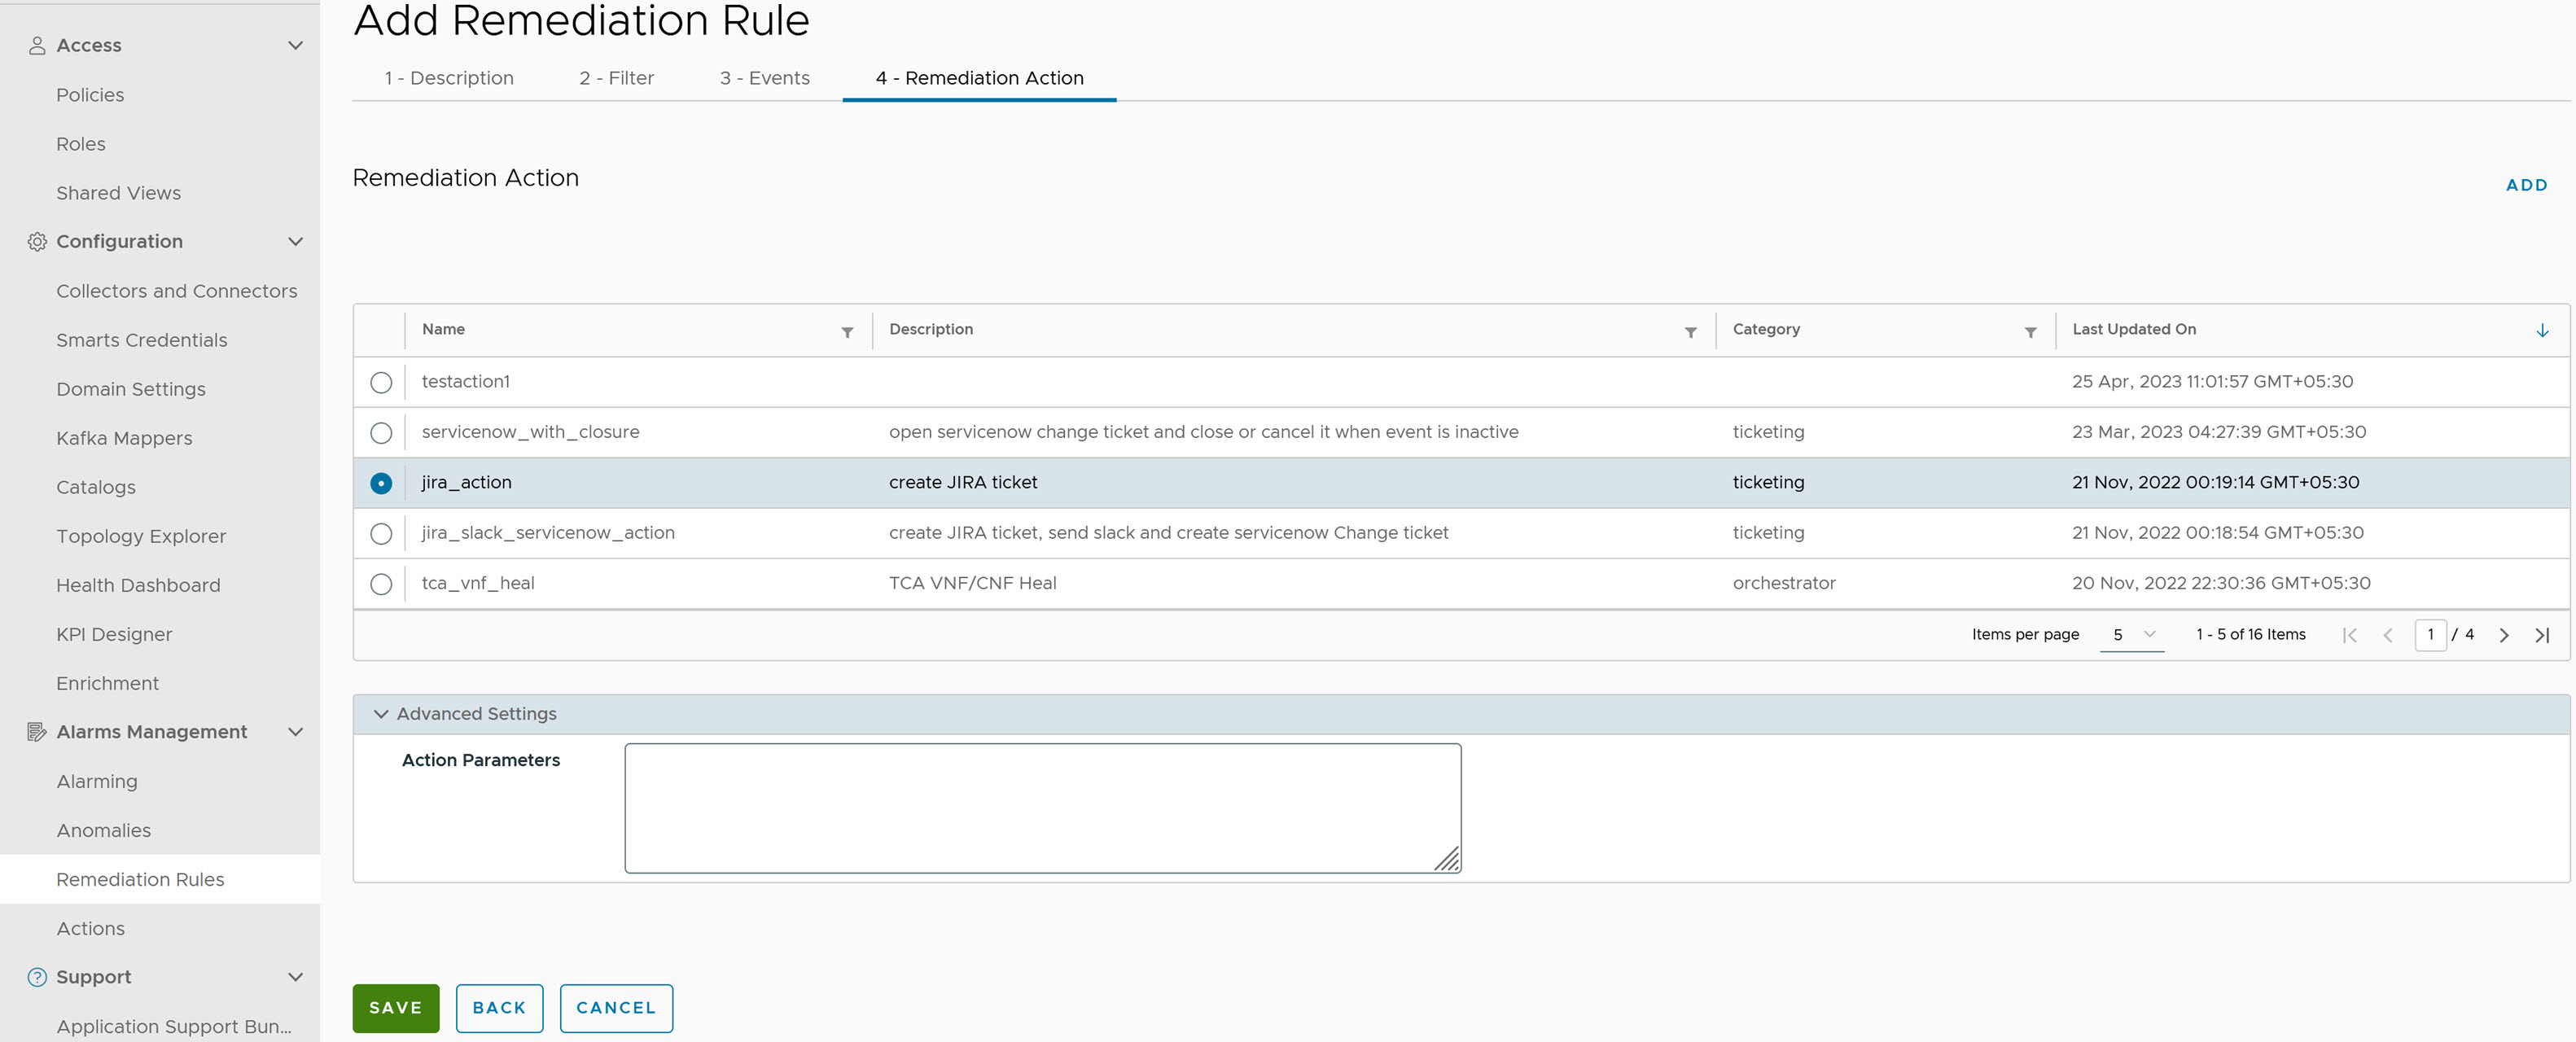Click the BACK button

point(499,1008)
